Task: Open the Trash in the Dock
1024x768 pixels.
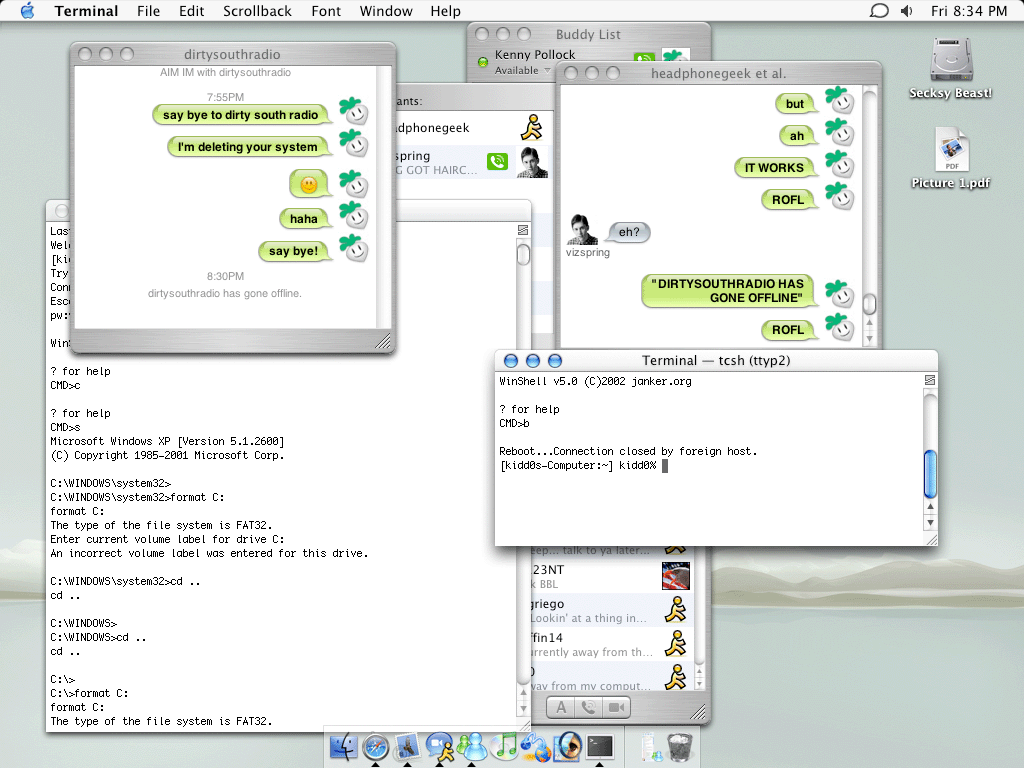Action: [x=680, y=747]
